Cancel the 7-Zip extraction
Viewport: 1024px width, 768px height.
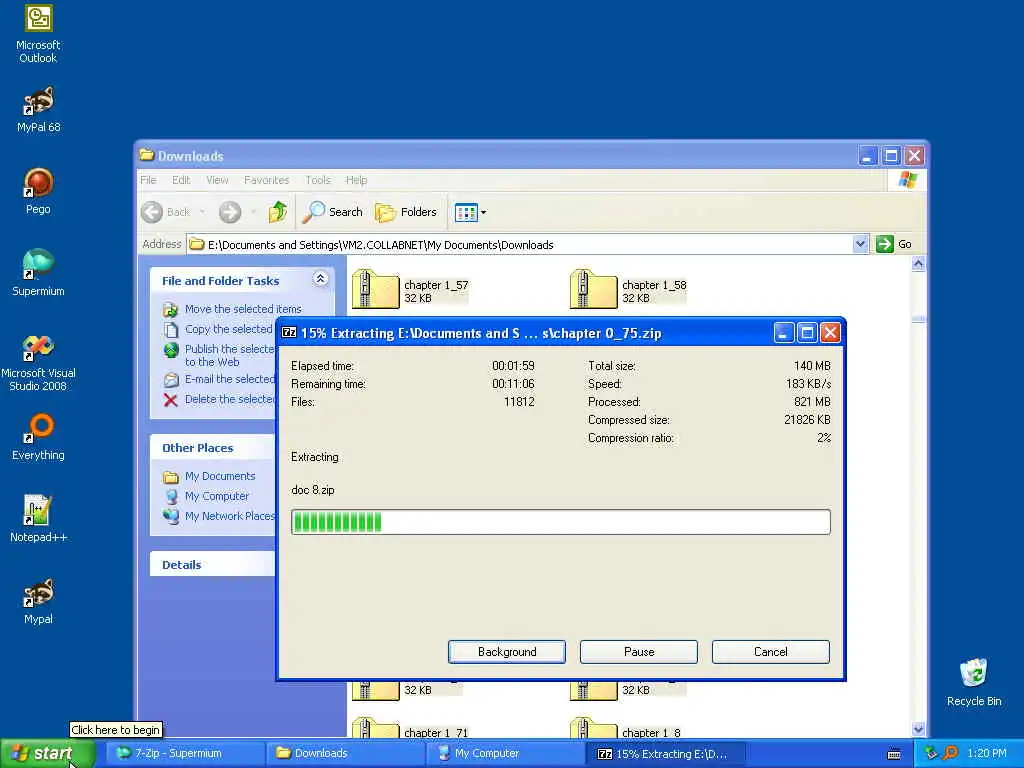tap(771, 652)
